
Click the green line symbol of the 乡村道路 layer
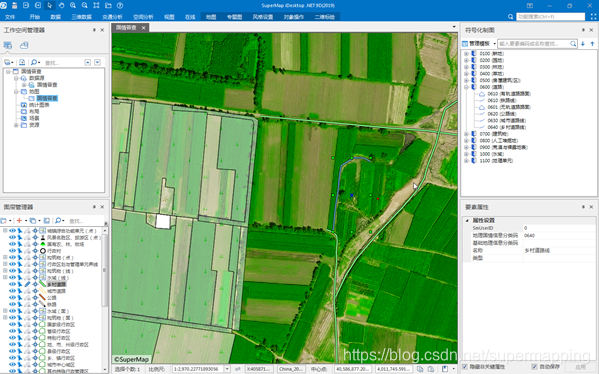pos(43,284)
